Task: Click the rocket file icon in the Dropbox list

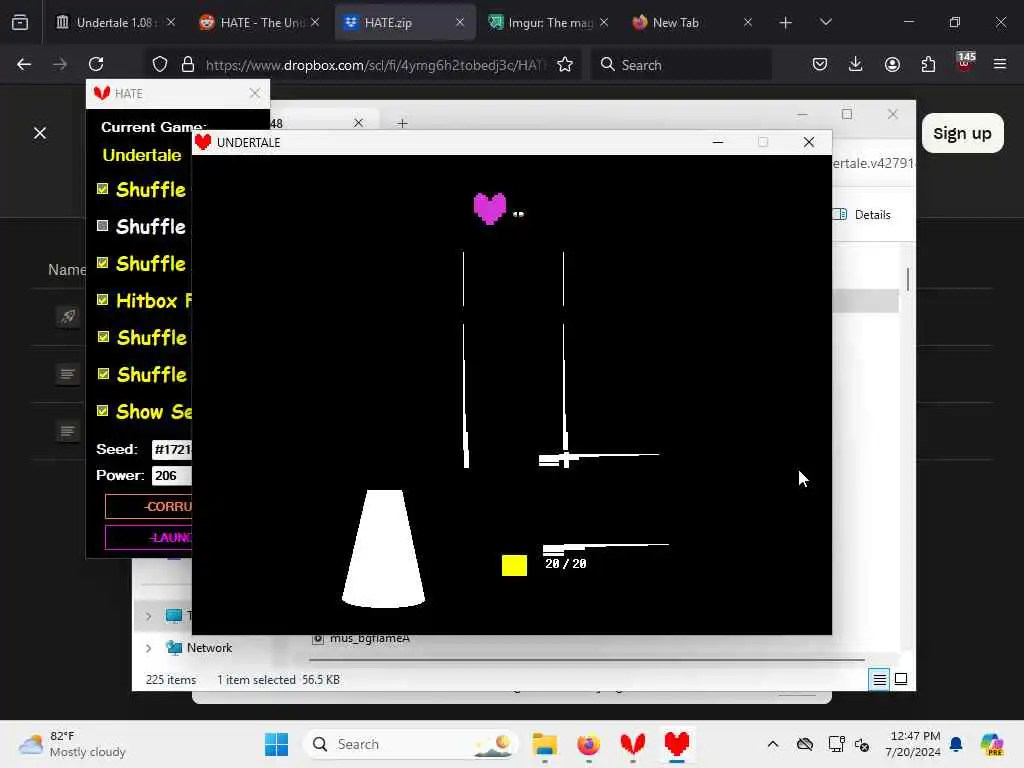Action: tap(68, 317)
